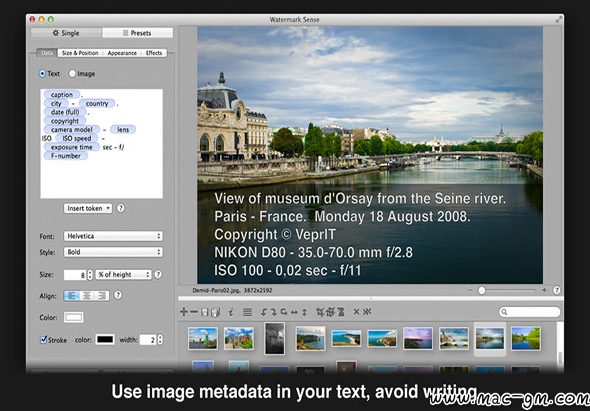Open the Insert token dropdown

point(88,208)
